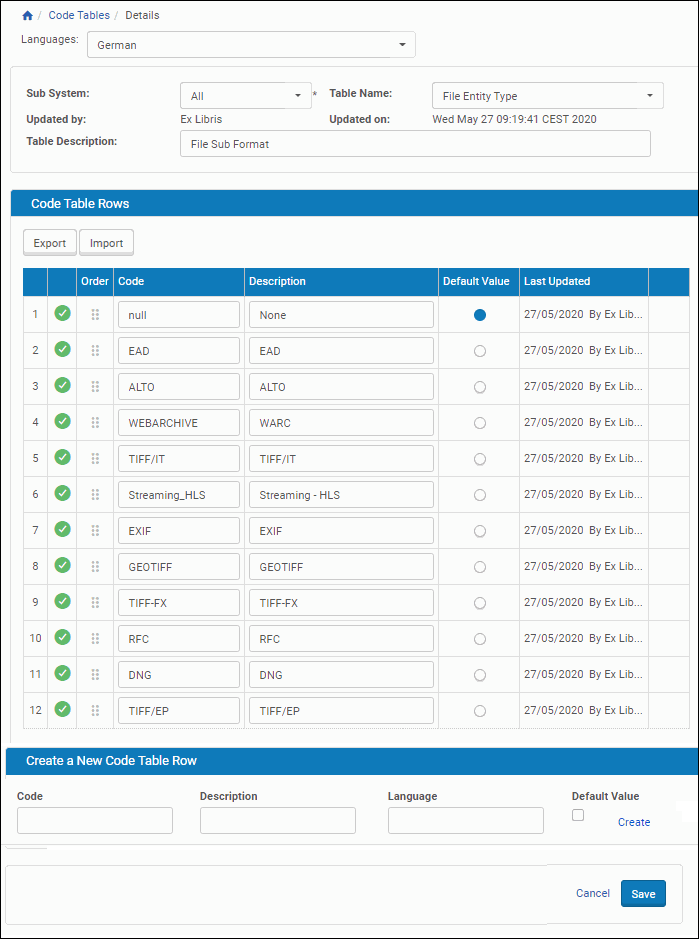Click the drag handle for ALTO row
Viewport: 699px width, 939px height.
coord(95,386)
